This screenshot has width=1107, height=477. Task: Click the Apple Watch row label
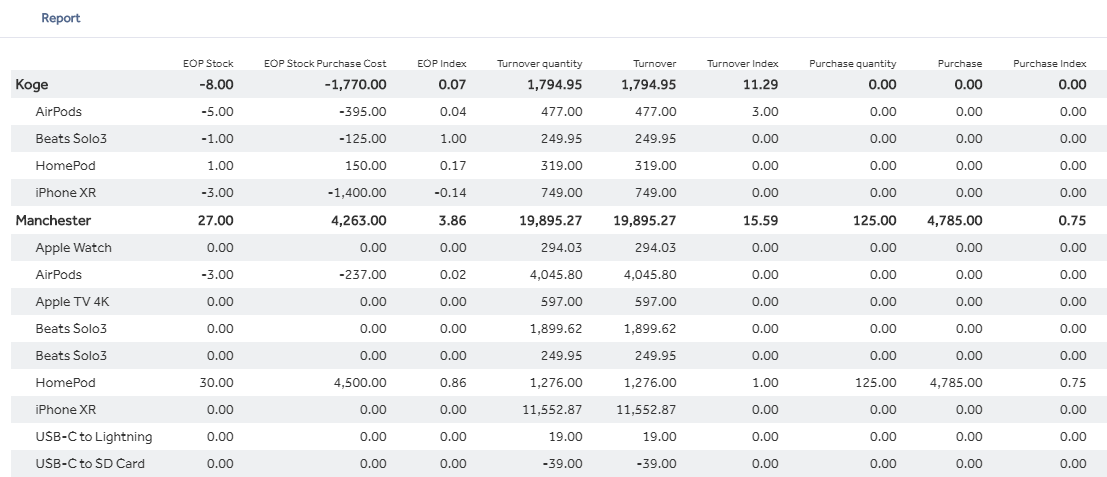coord(71,248)
